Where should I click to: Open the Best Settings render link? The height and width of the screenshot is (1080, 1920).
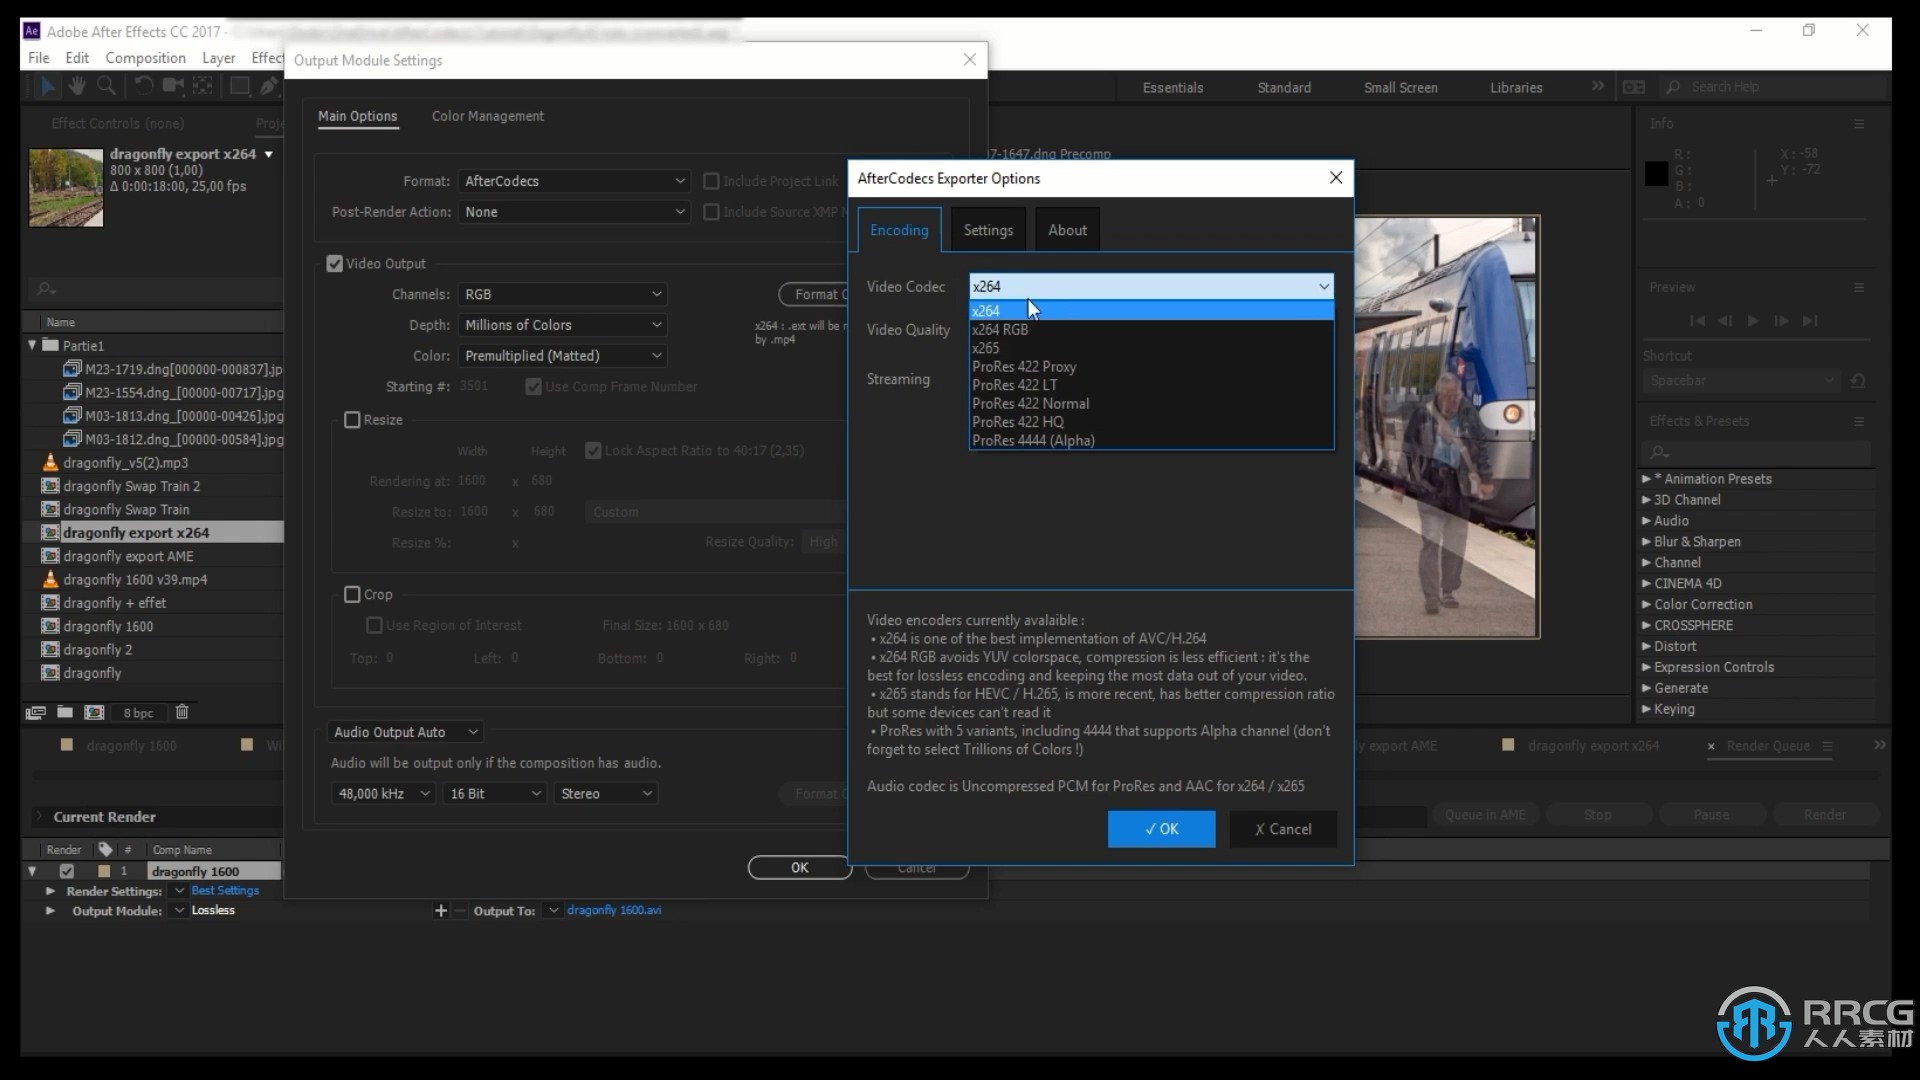(225, 890)
